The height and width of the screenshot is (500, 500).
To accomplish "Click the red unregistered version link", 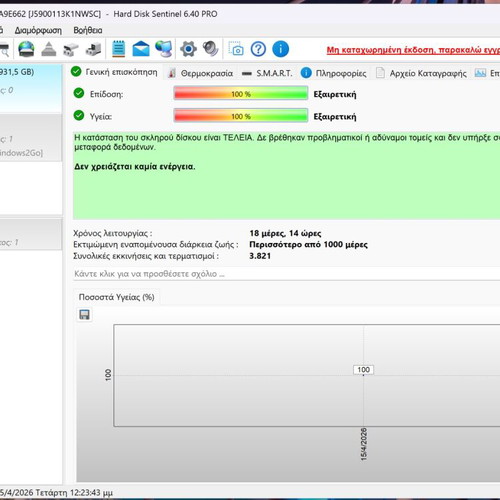I will [x=413, y=50].
